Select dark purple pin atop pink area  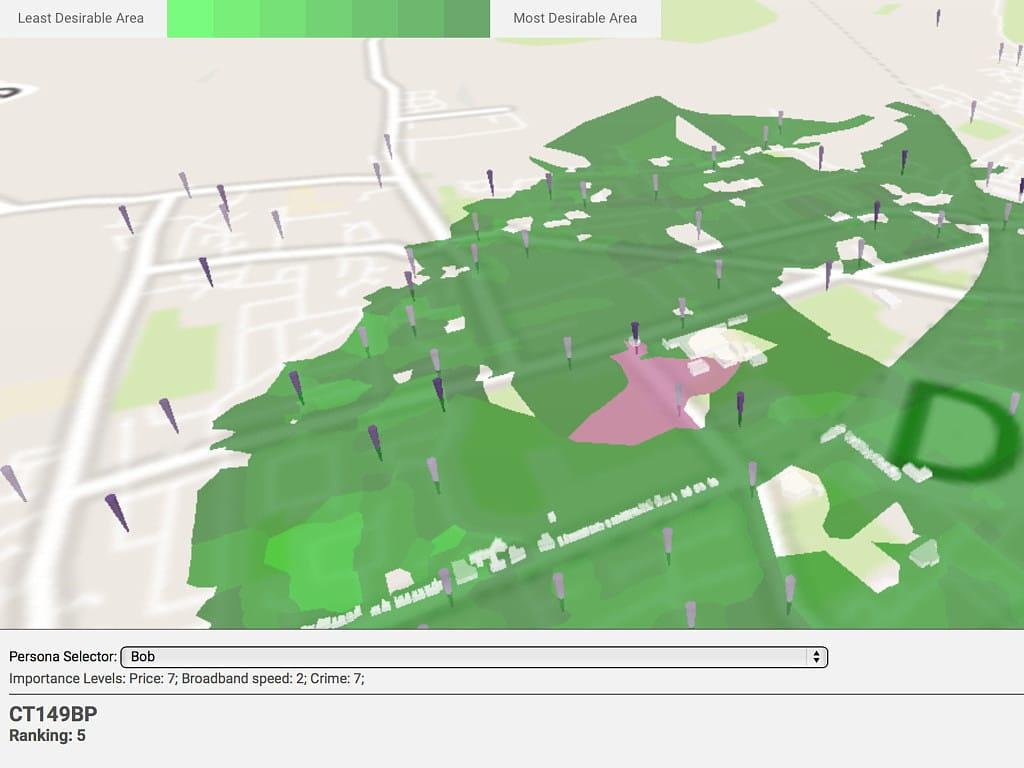635,333
